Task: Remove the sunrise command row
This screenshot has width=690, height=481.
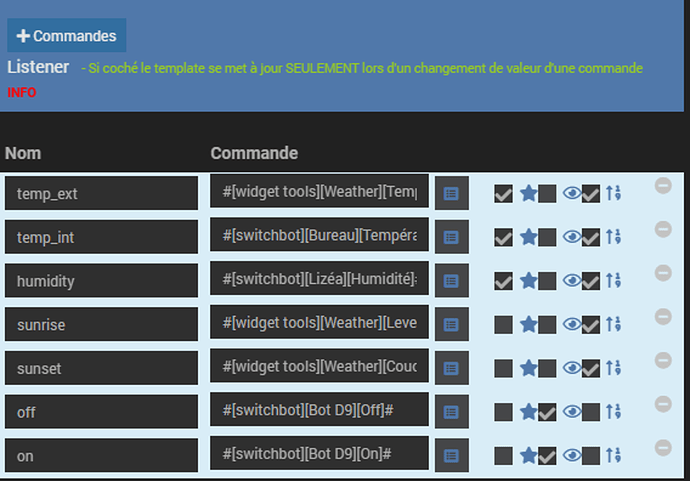Action: coord(663,316)
